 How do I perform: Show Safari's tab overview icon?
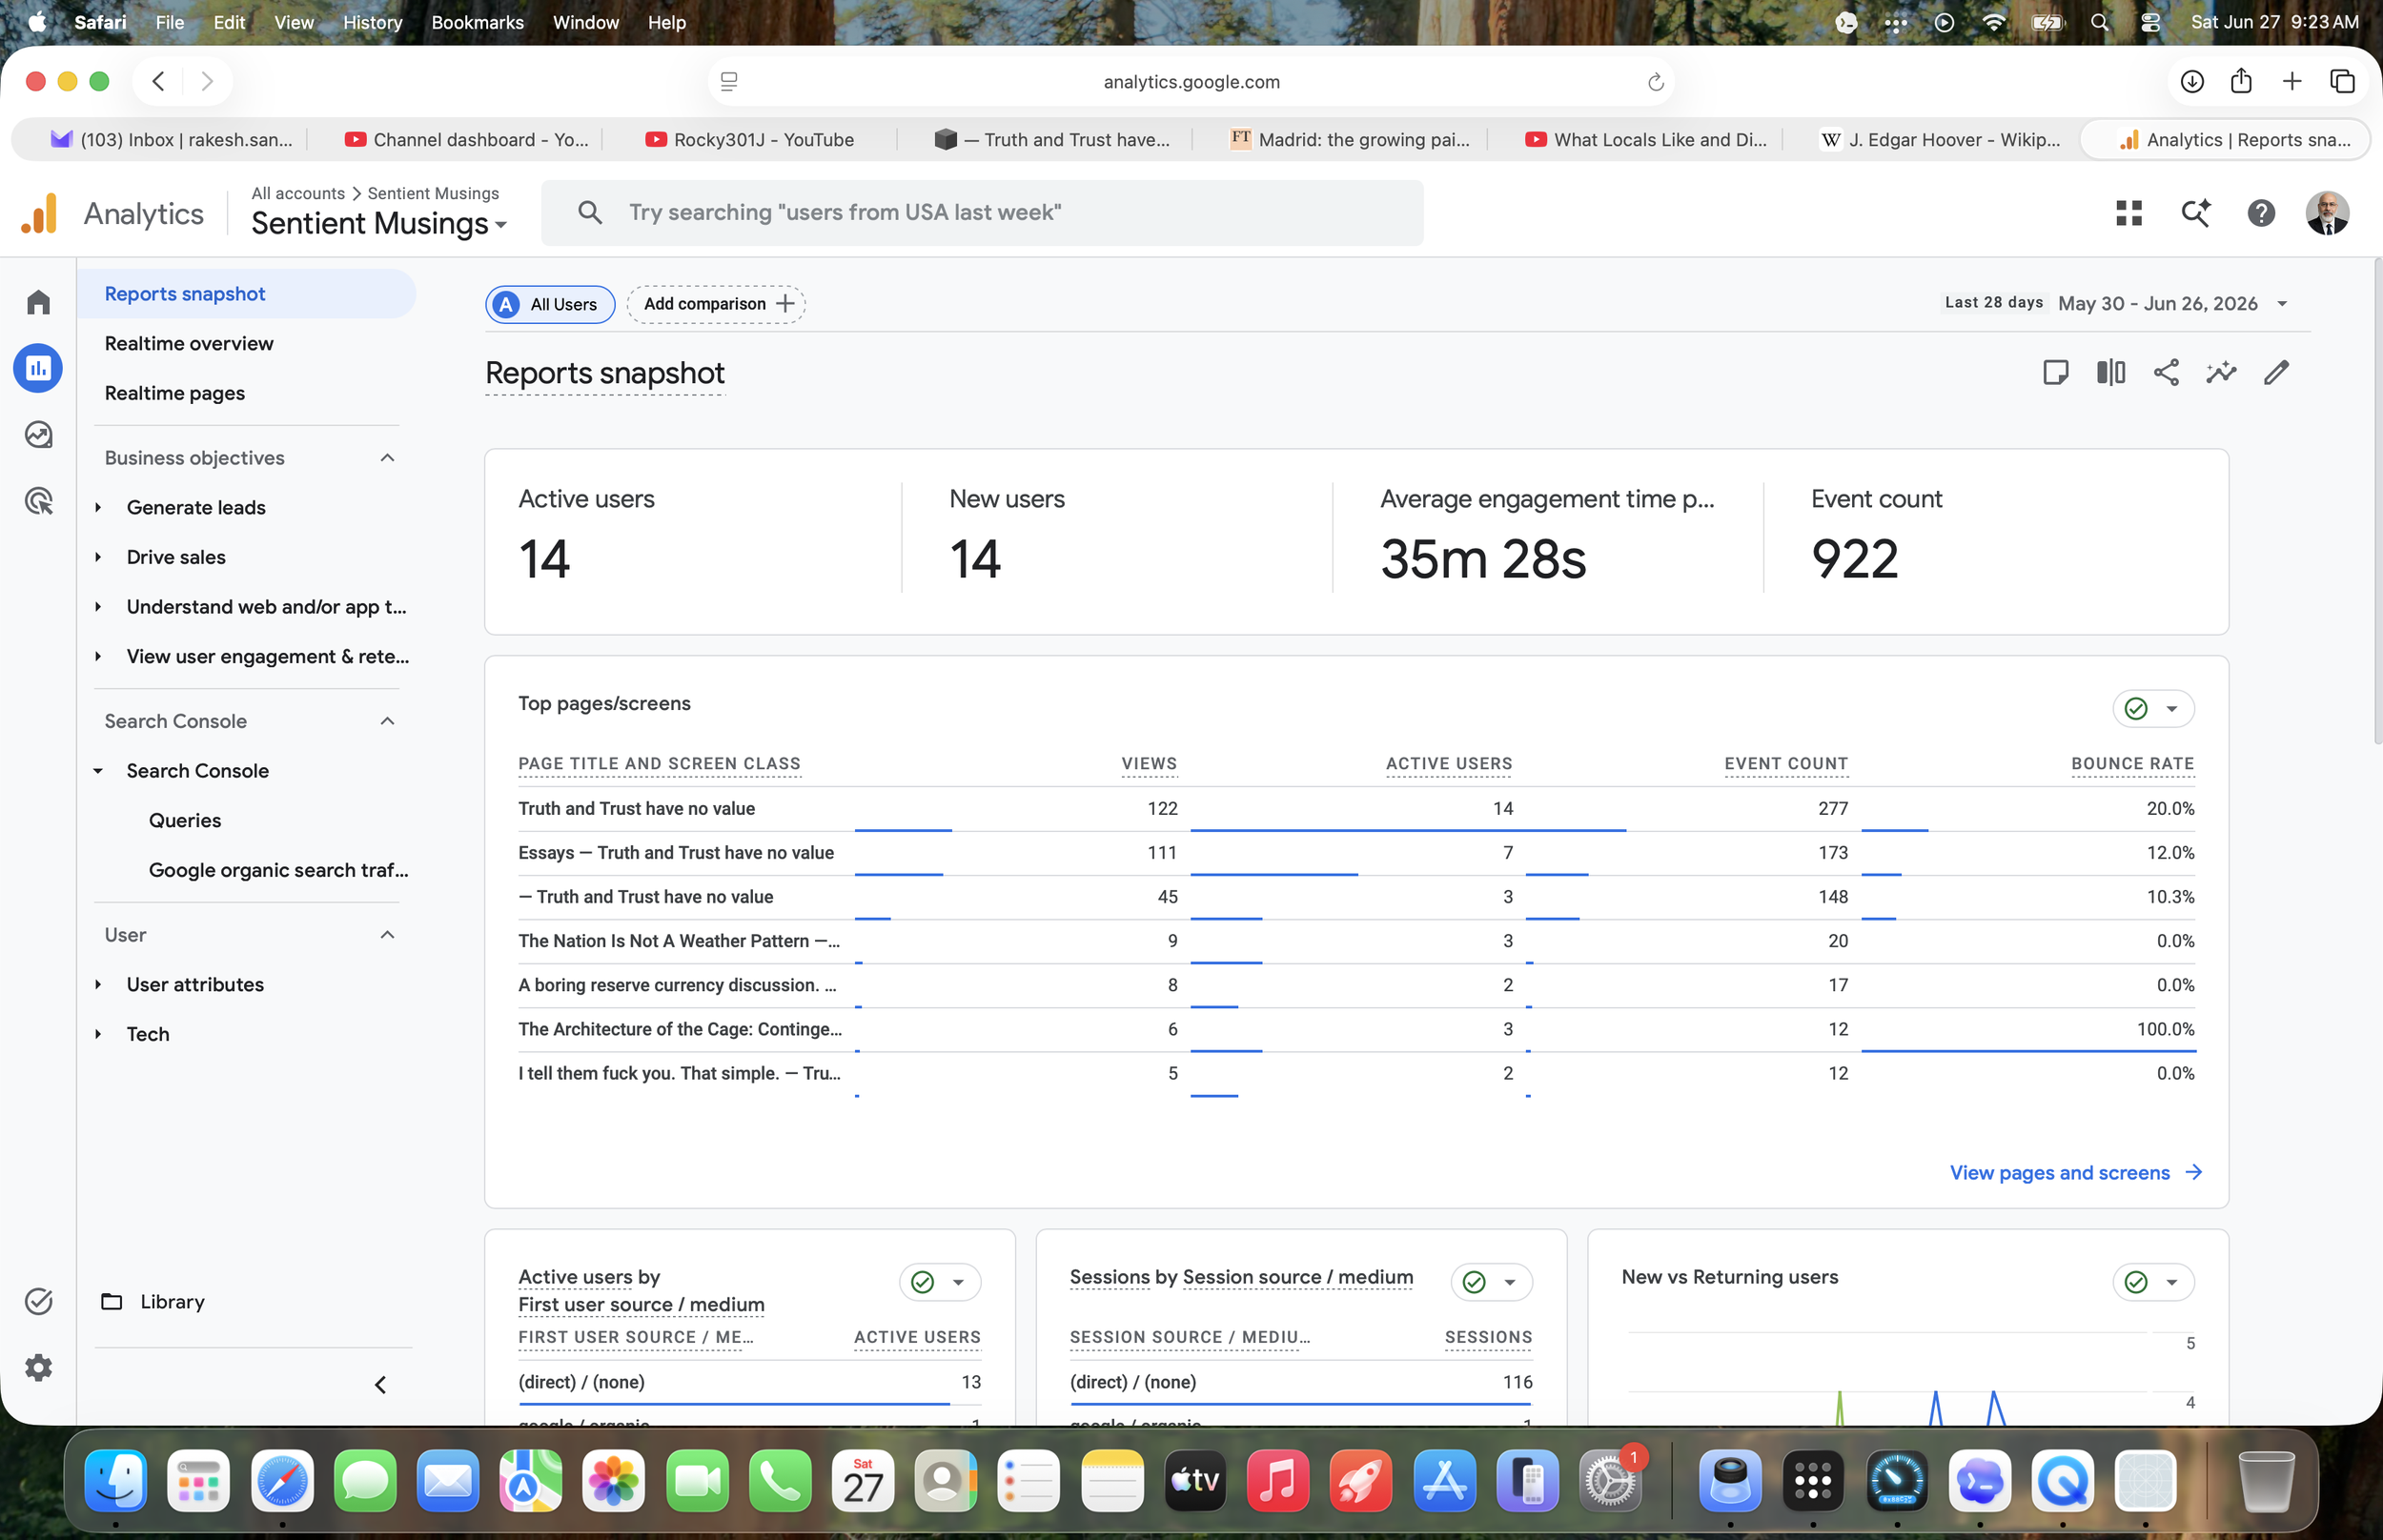pyautogui.click(x=2342, y=81)
